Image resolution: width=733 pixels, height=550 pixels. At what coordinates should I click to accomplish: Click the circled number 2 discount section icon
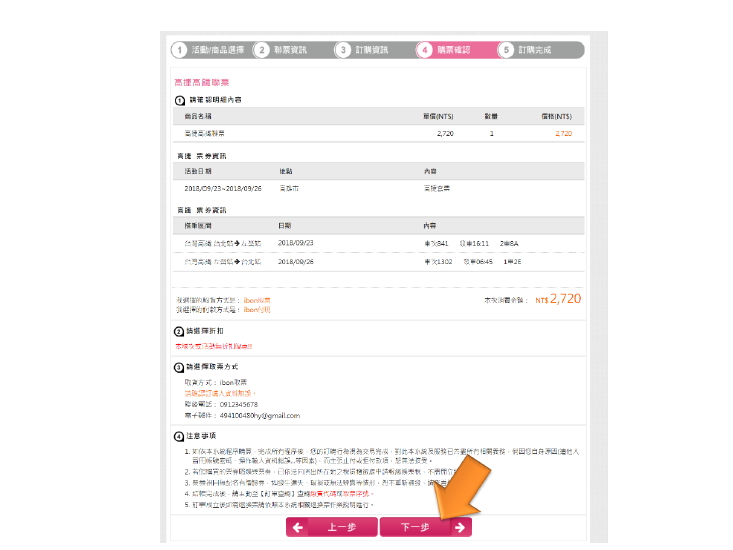(179, 330)
